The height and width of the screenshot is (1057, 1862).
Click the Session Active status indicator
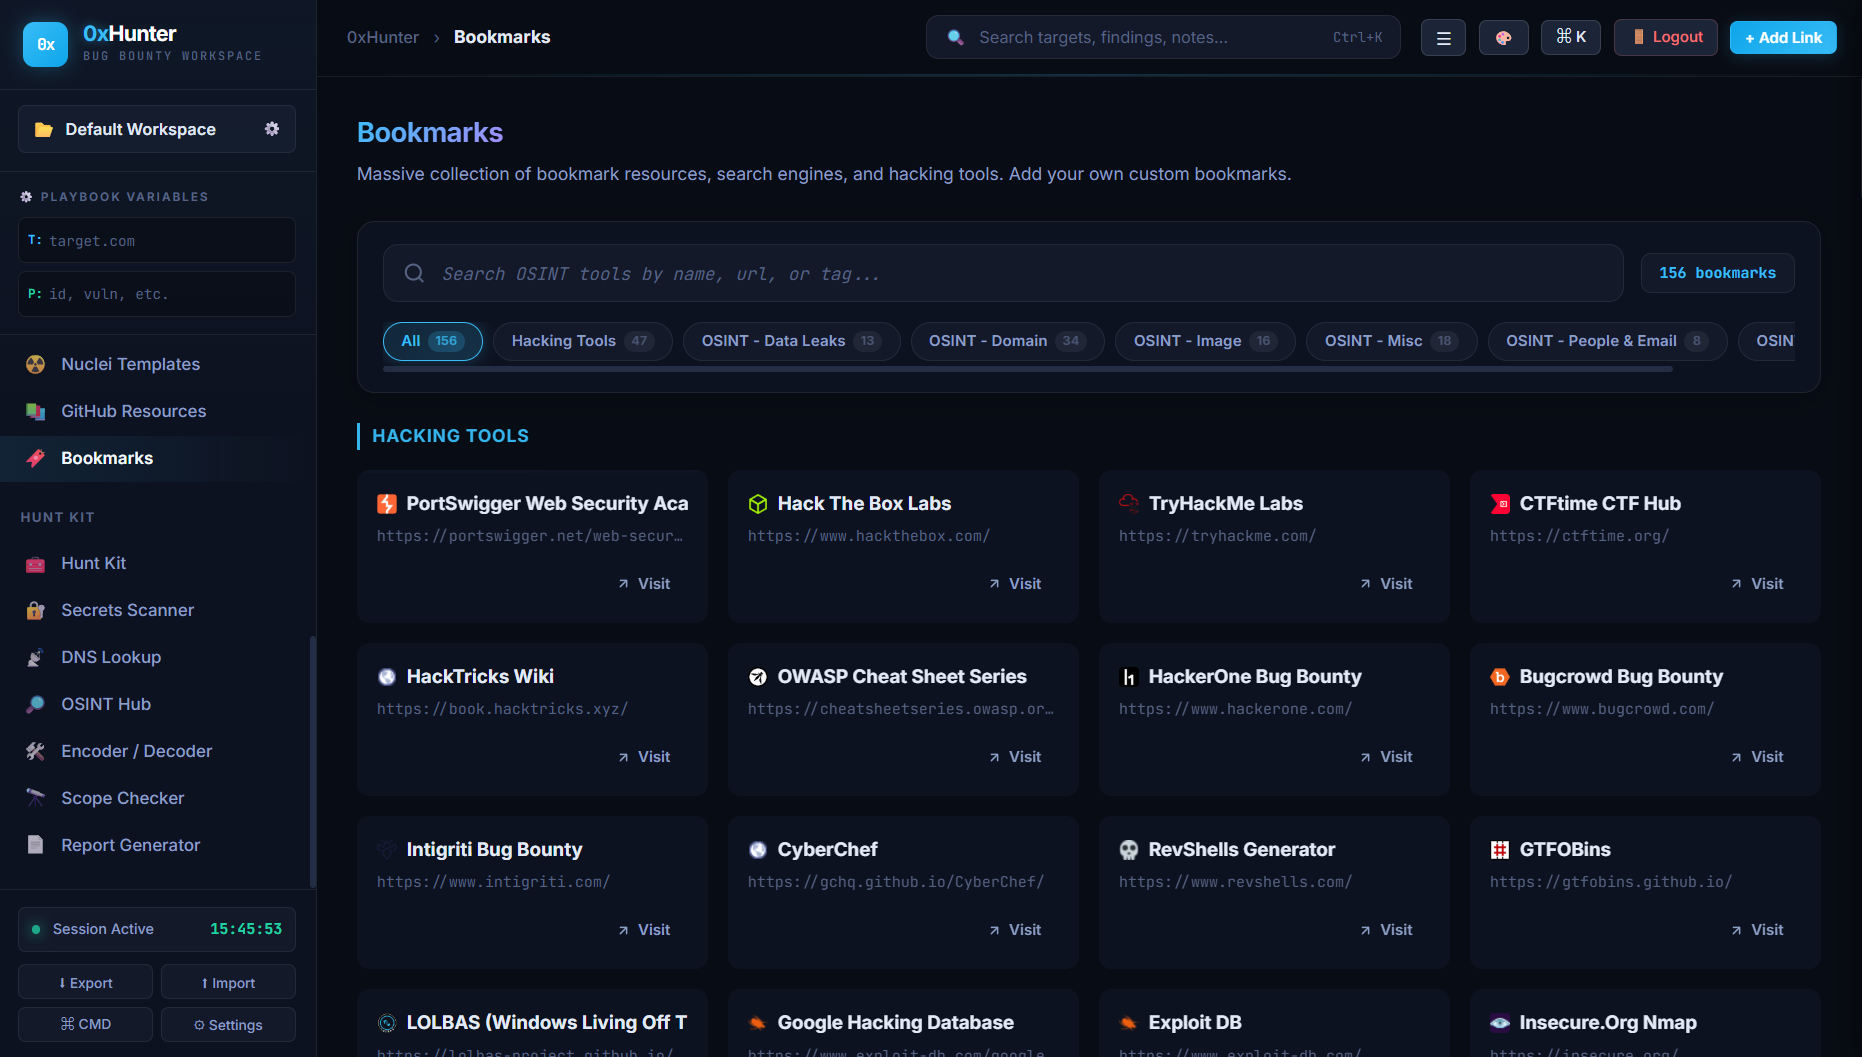(157, 929)
